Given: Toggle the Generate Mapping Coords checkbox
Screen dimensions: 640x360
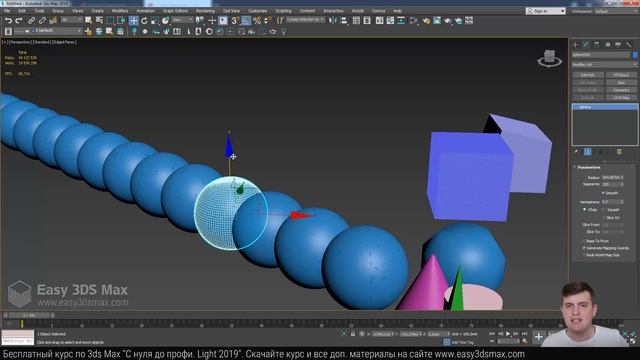Looking at the screenshot, I should (x=584, y=248).
